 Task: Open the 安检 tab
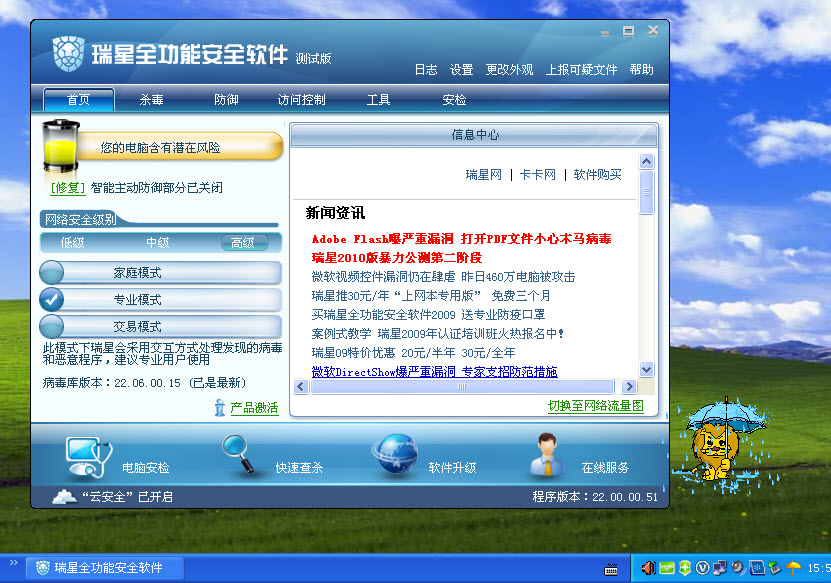[x=454, y=100]
